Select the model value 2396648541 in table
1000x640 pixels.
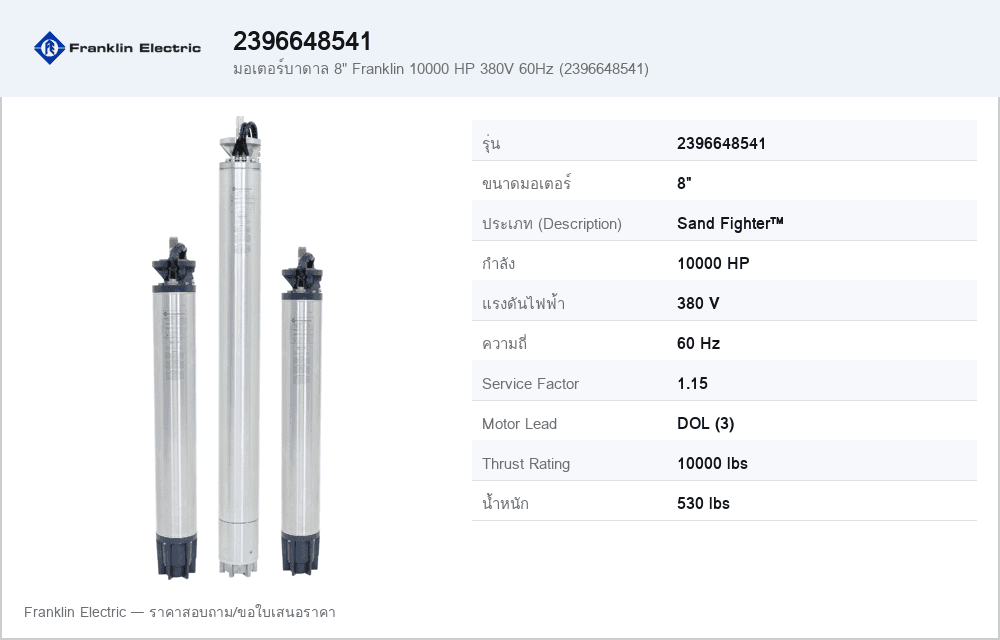pos(721,143)
